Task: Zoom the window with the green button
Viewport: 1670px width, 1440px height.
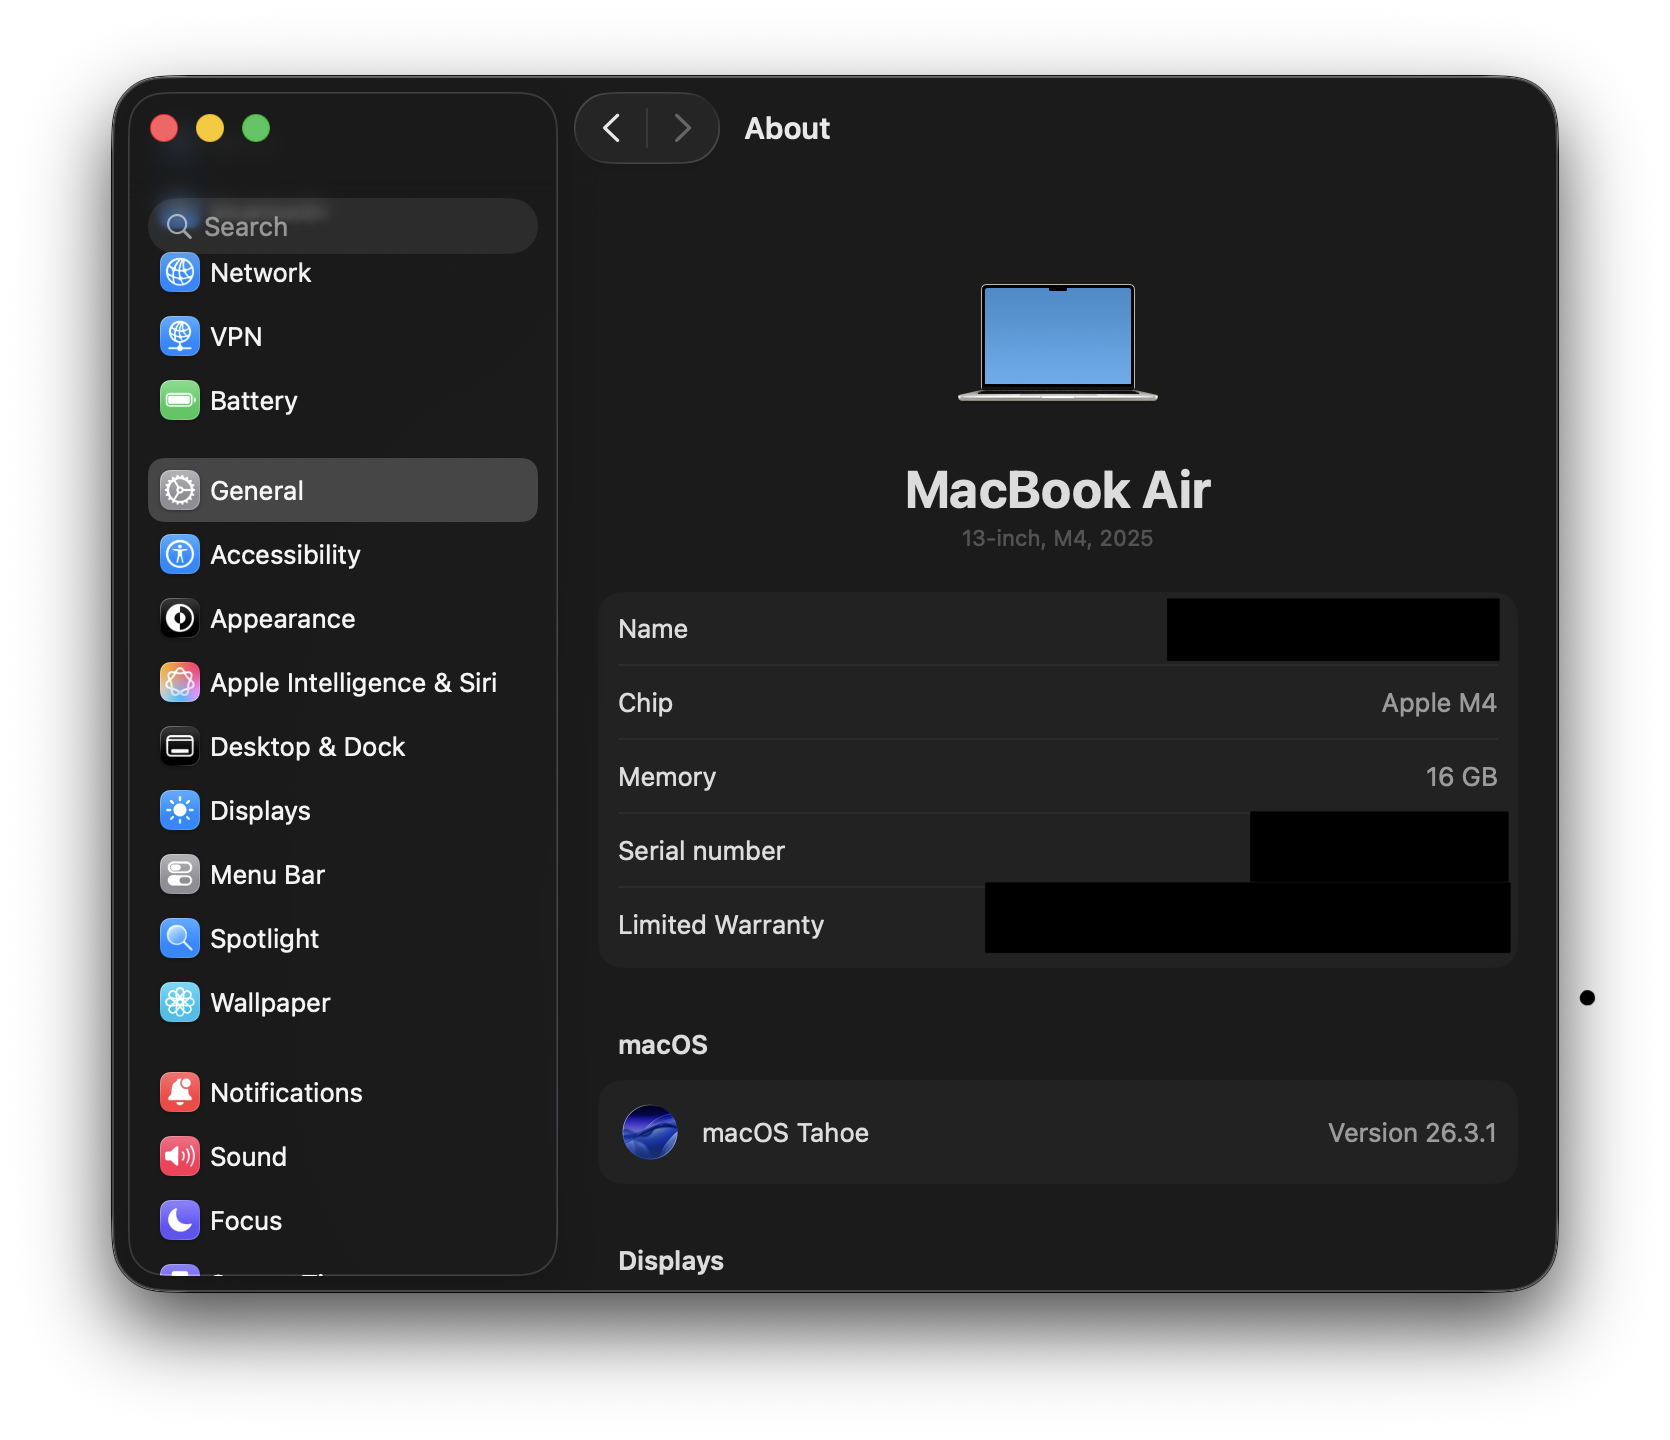Action: point(256,128)
